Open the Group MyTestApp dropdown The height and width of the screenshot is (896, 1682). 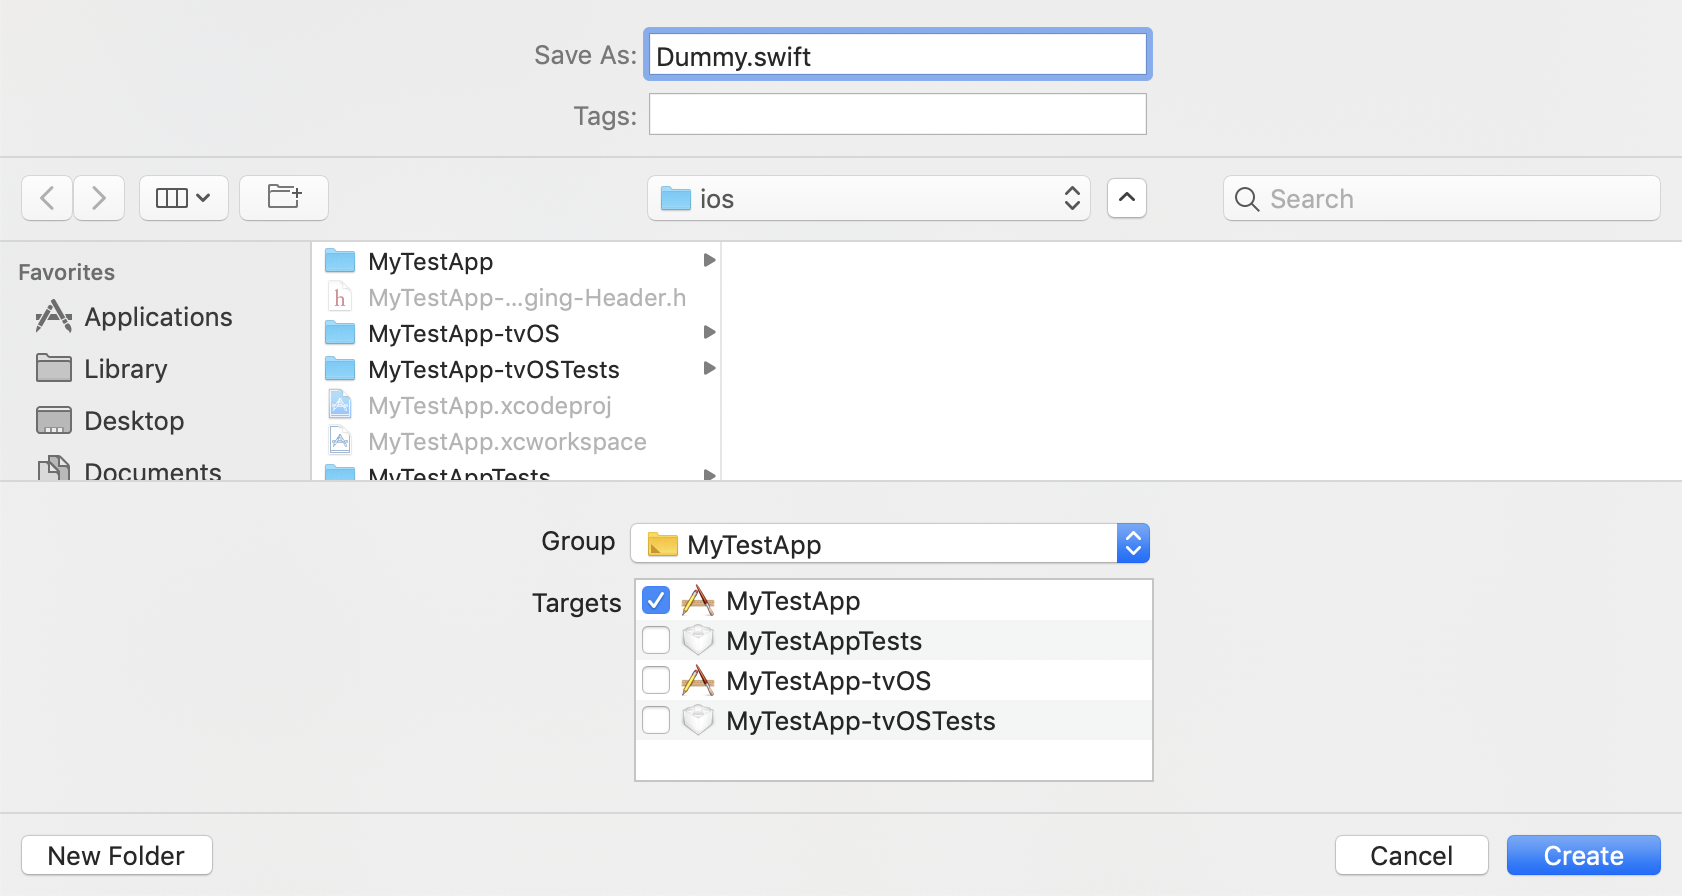pyautogui.click(x=889, y=544)
